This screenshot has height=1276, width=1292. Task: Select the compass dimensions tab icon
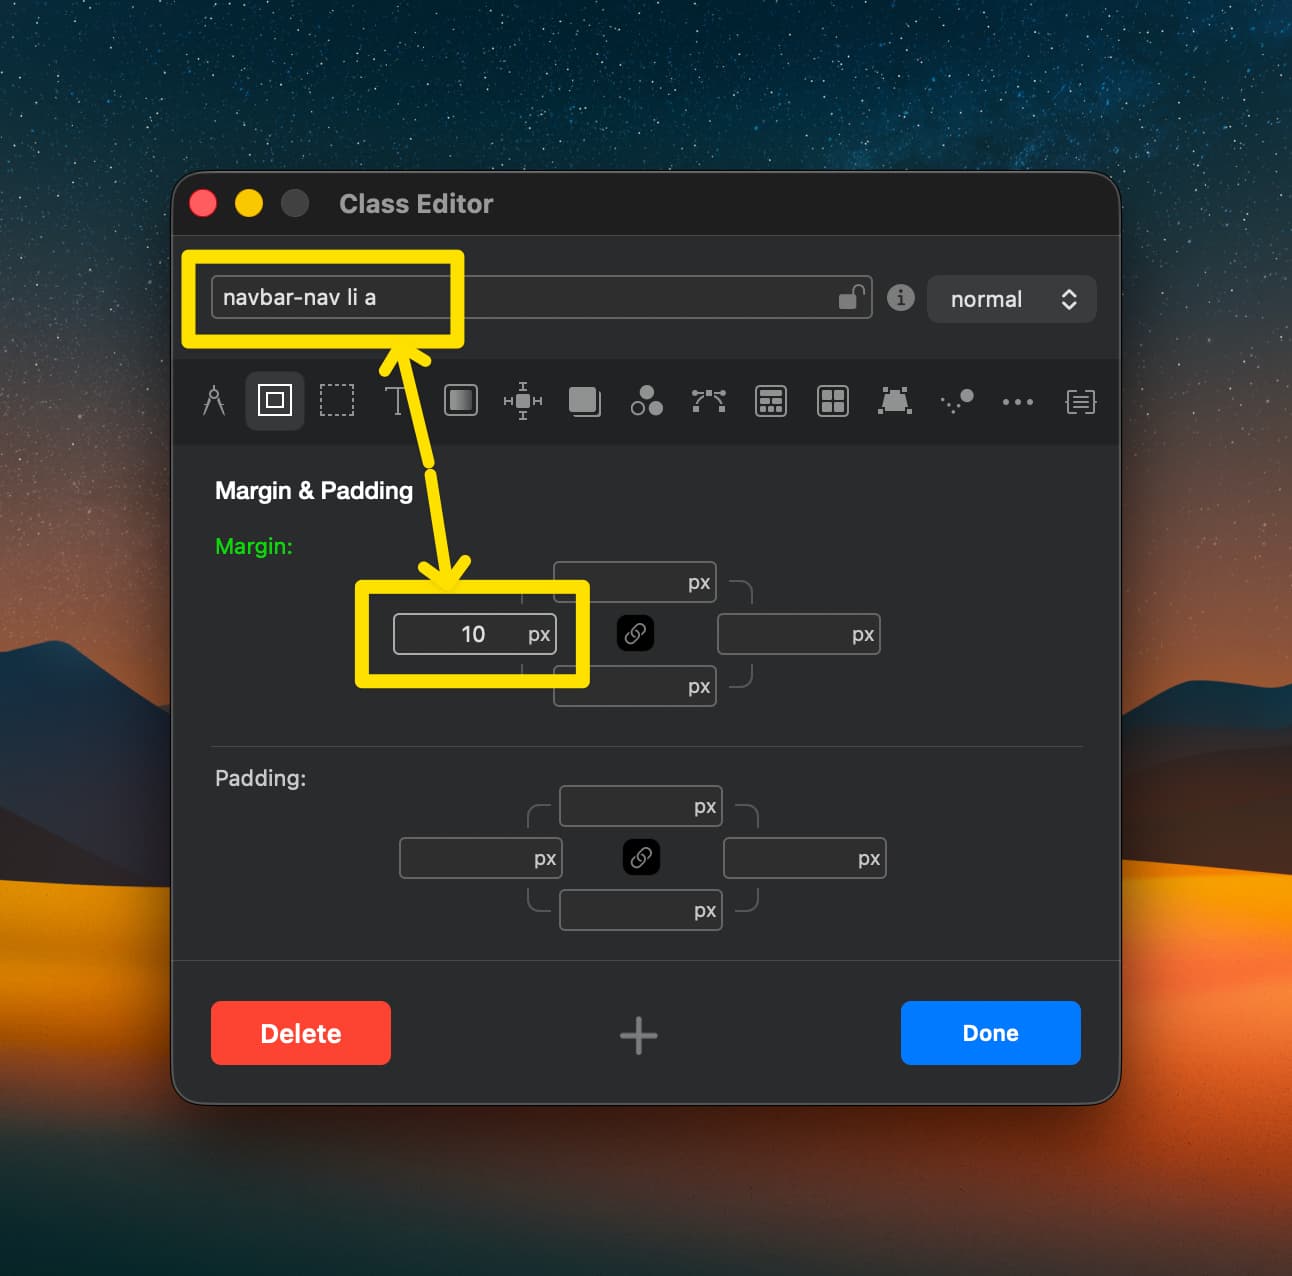click(x=214, y=401)
